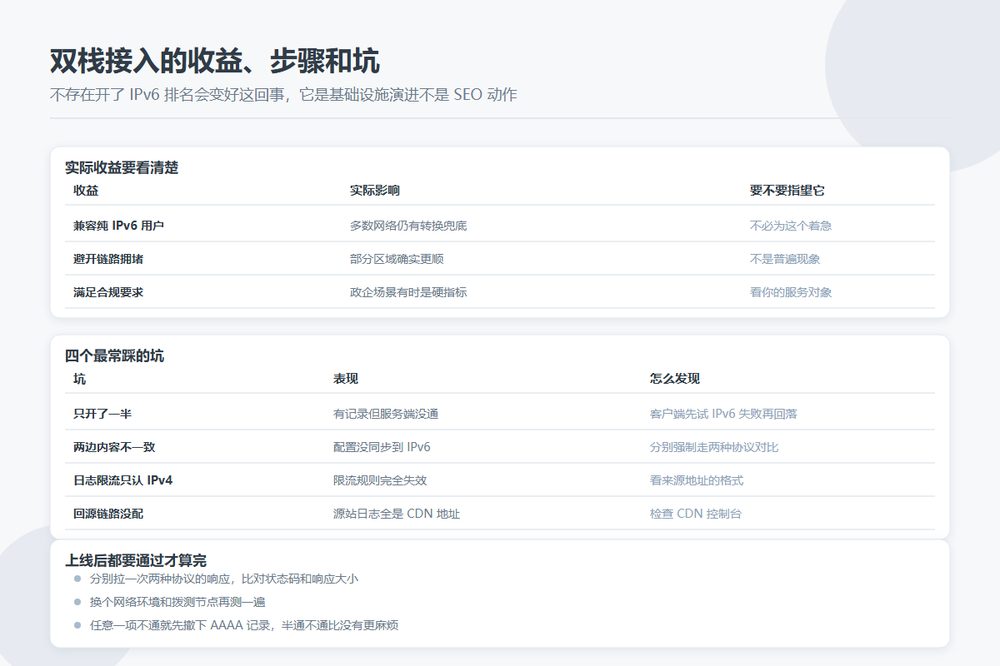Select the bullet starting 分别拉一次两种协议的响应
Image resolution: width=1000 pixels, height=666 pixels.
[224, 579]
